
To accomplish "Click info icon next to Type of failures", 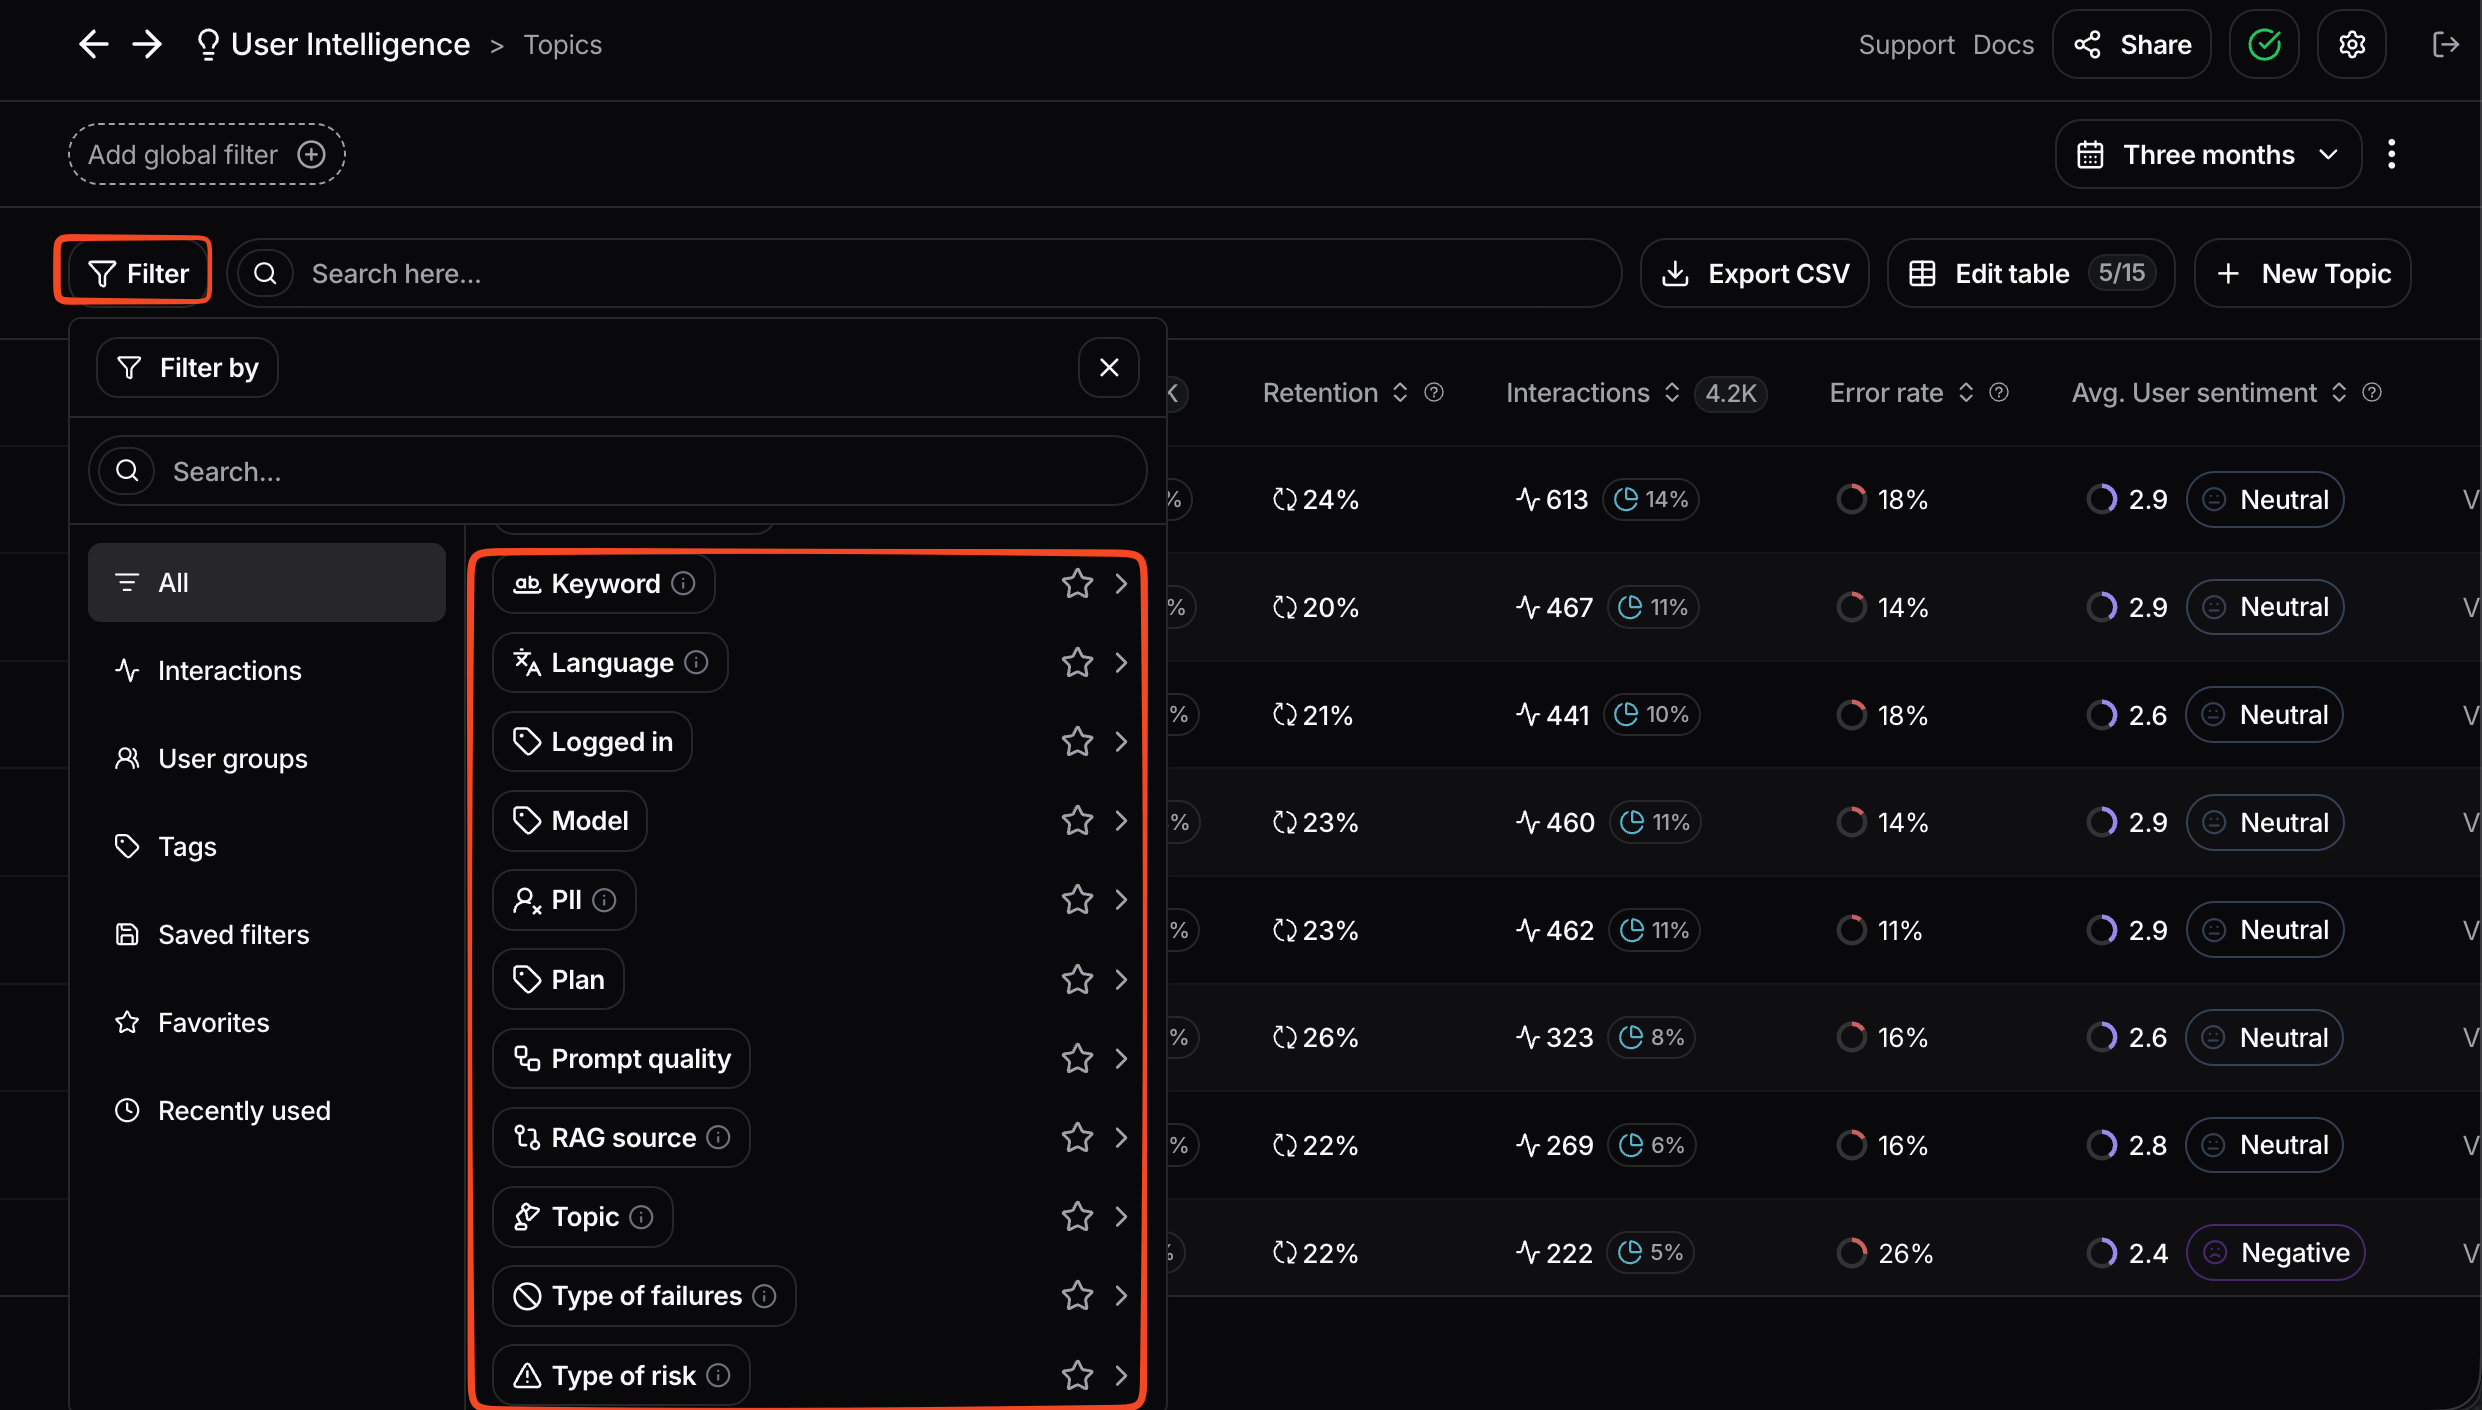I will tap(764, 1295).
